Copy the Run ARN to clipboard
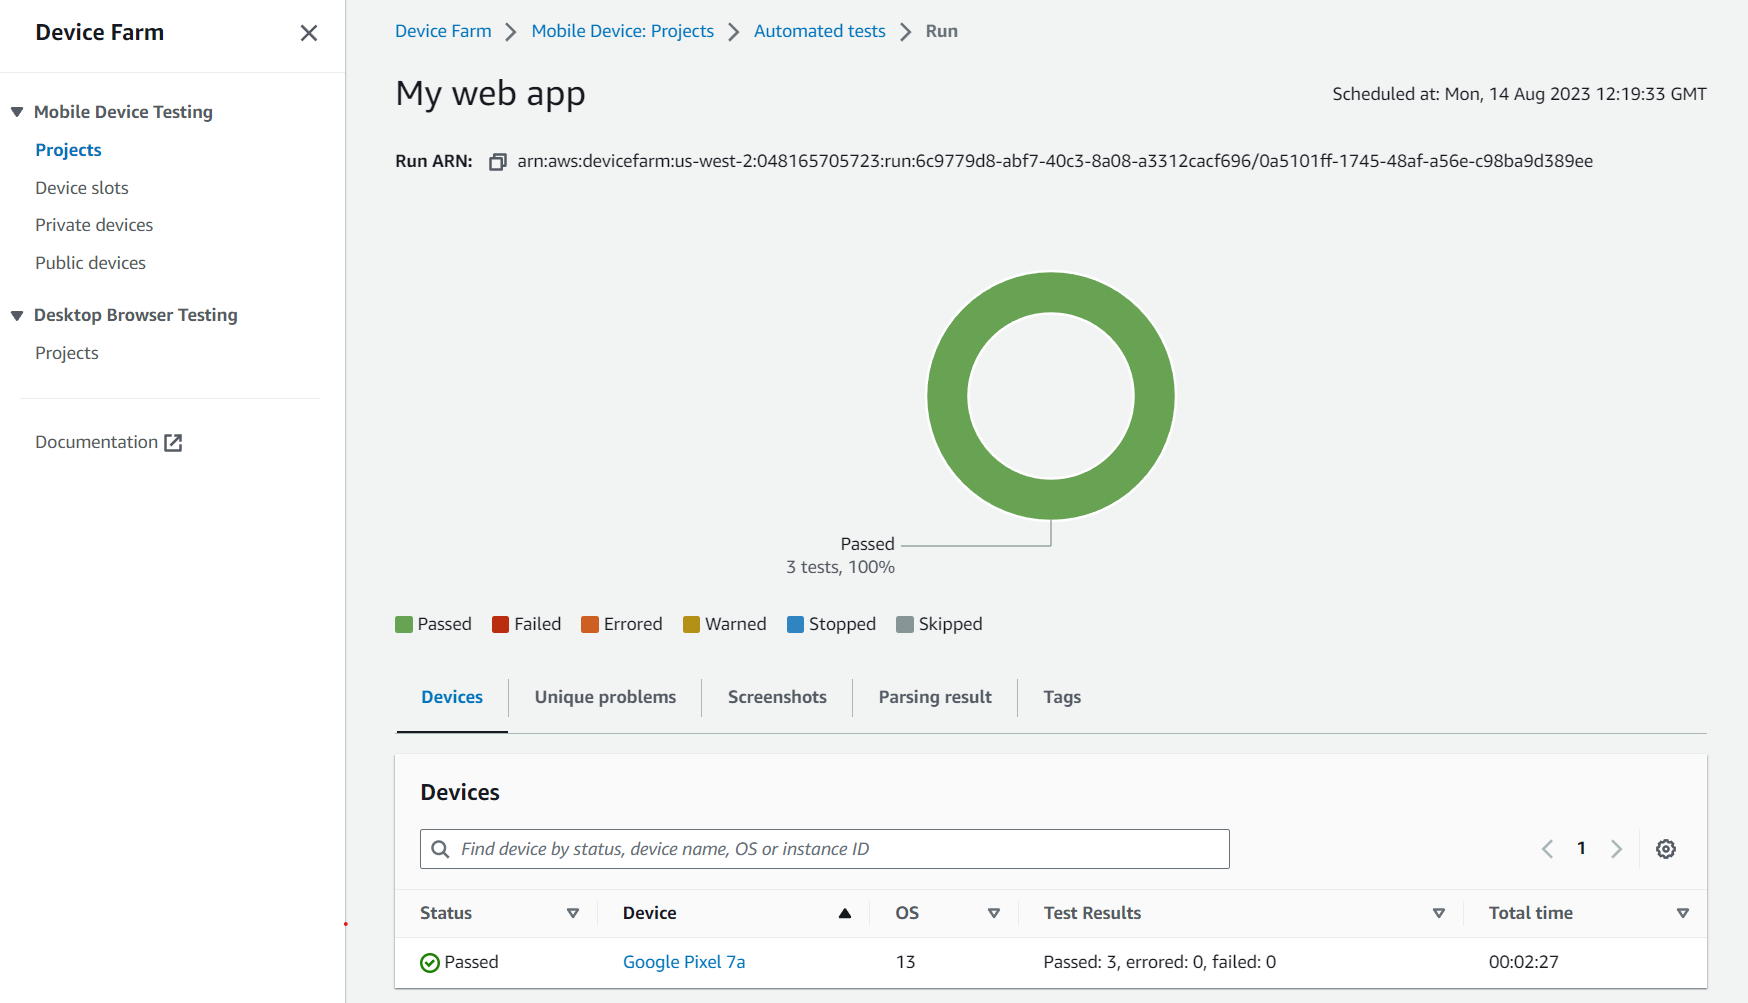 point(497,162)
